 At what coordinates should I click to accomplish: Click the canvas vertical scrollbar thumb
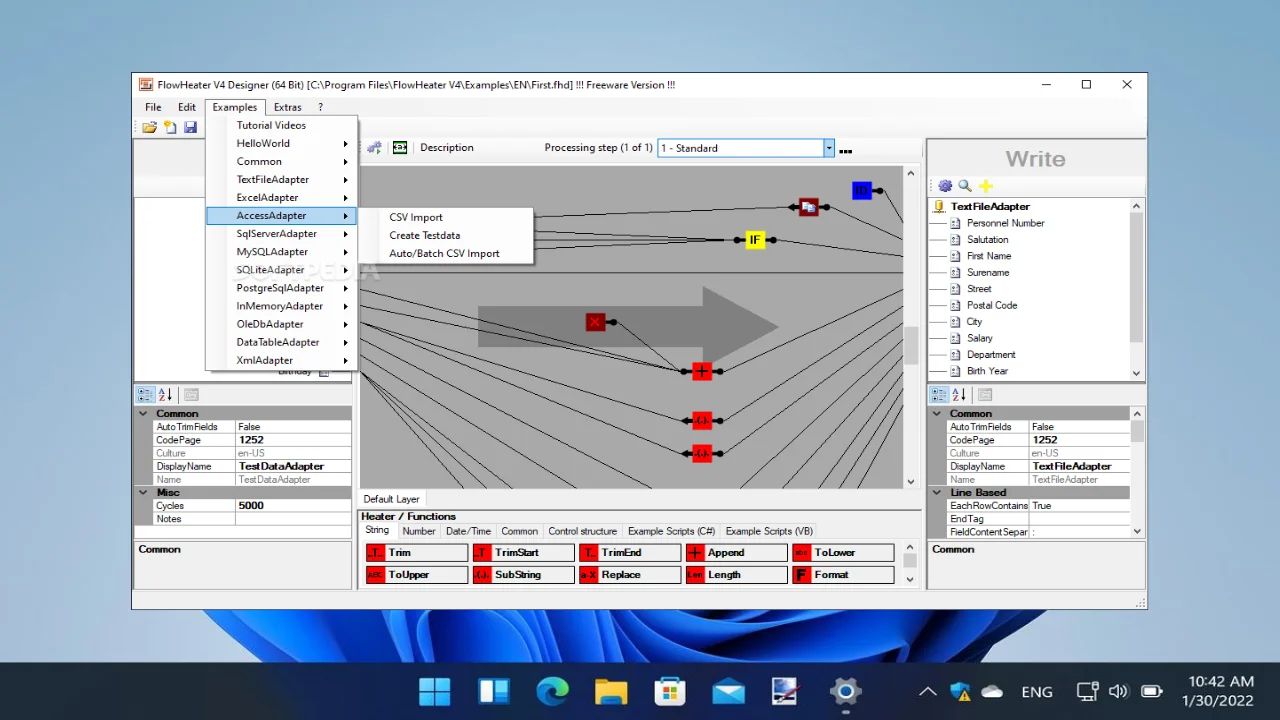click(x=911, y=346)
